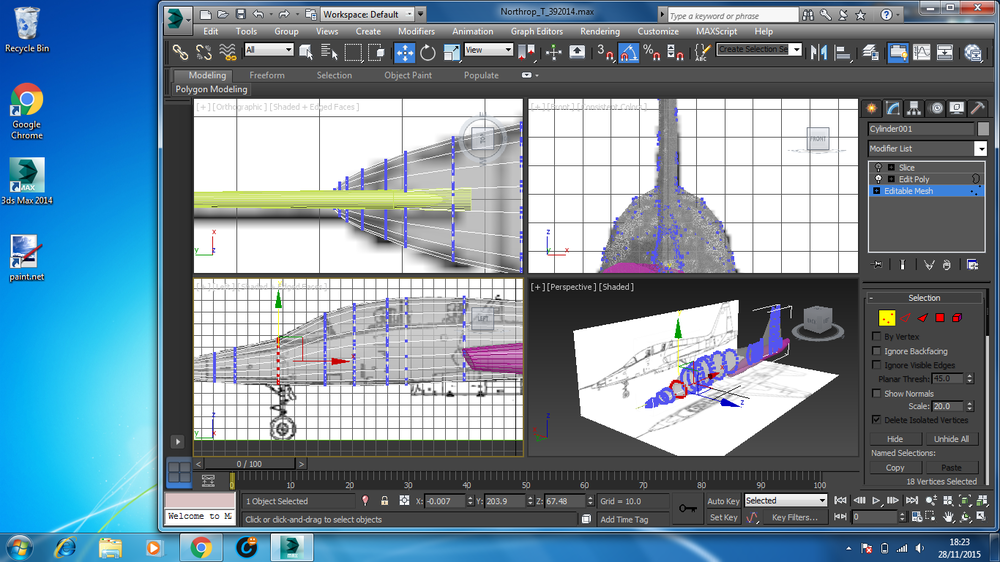Screen dimensions: 1000x562
Task: Open the Modifier List dropdown
Action: coord(980,149)
